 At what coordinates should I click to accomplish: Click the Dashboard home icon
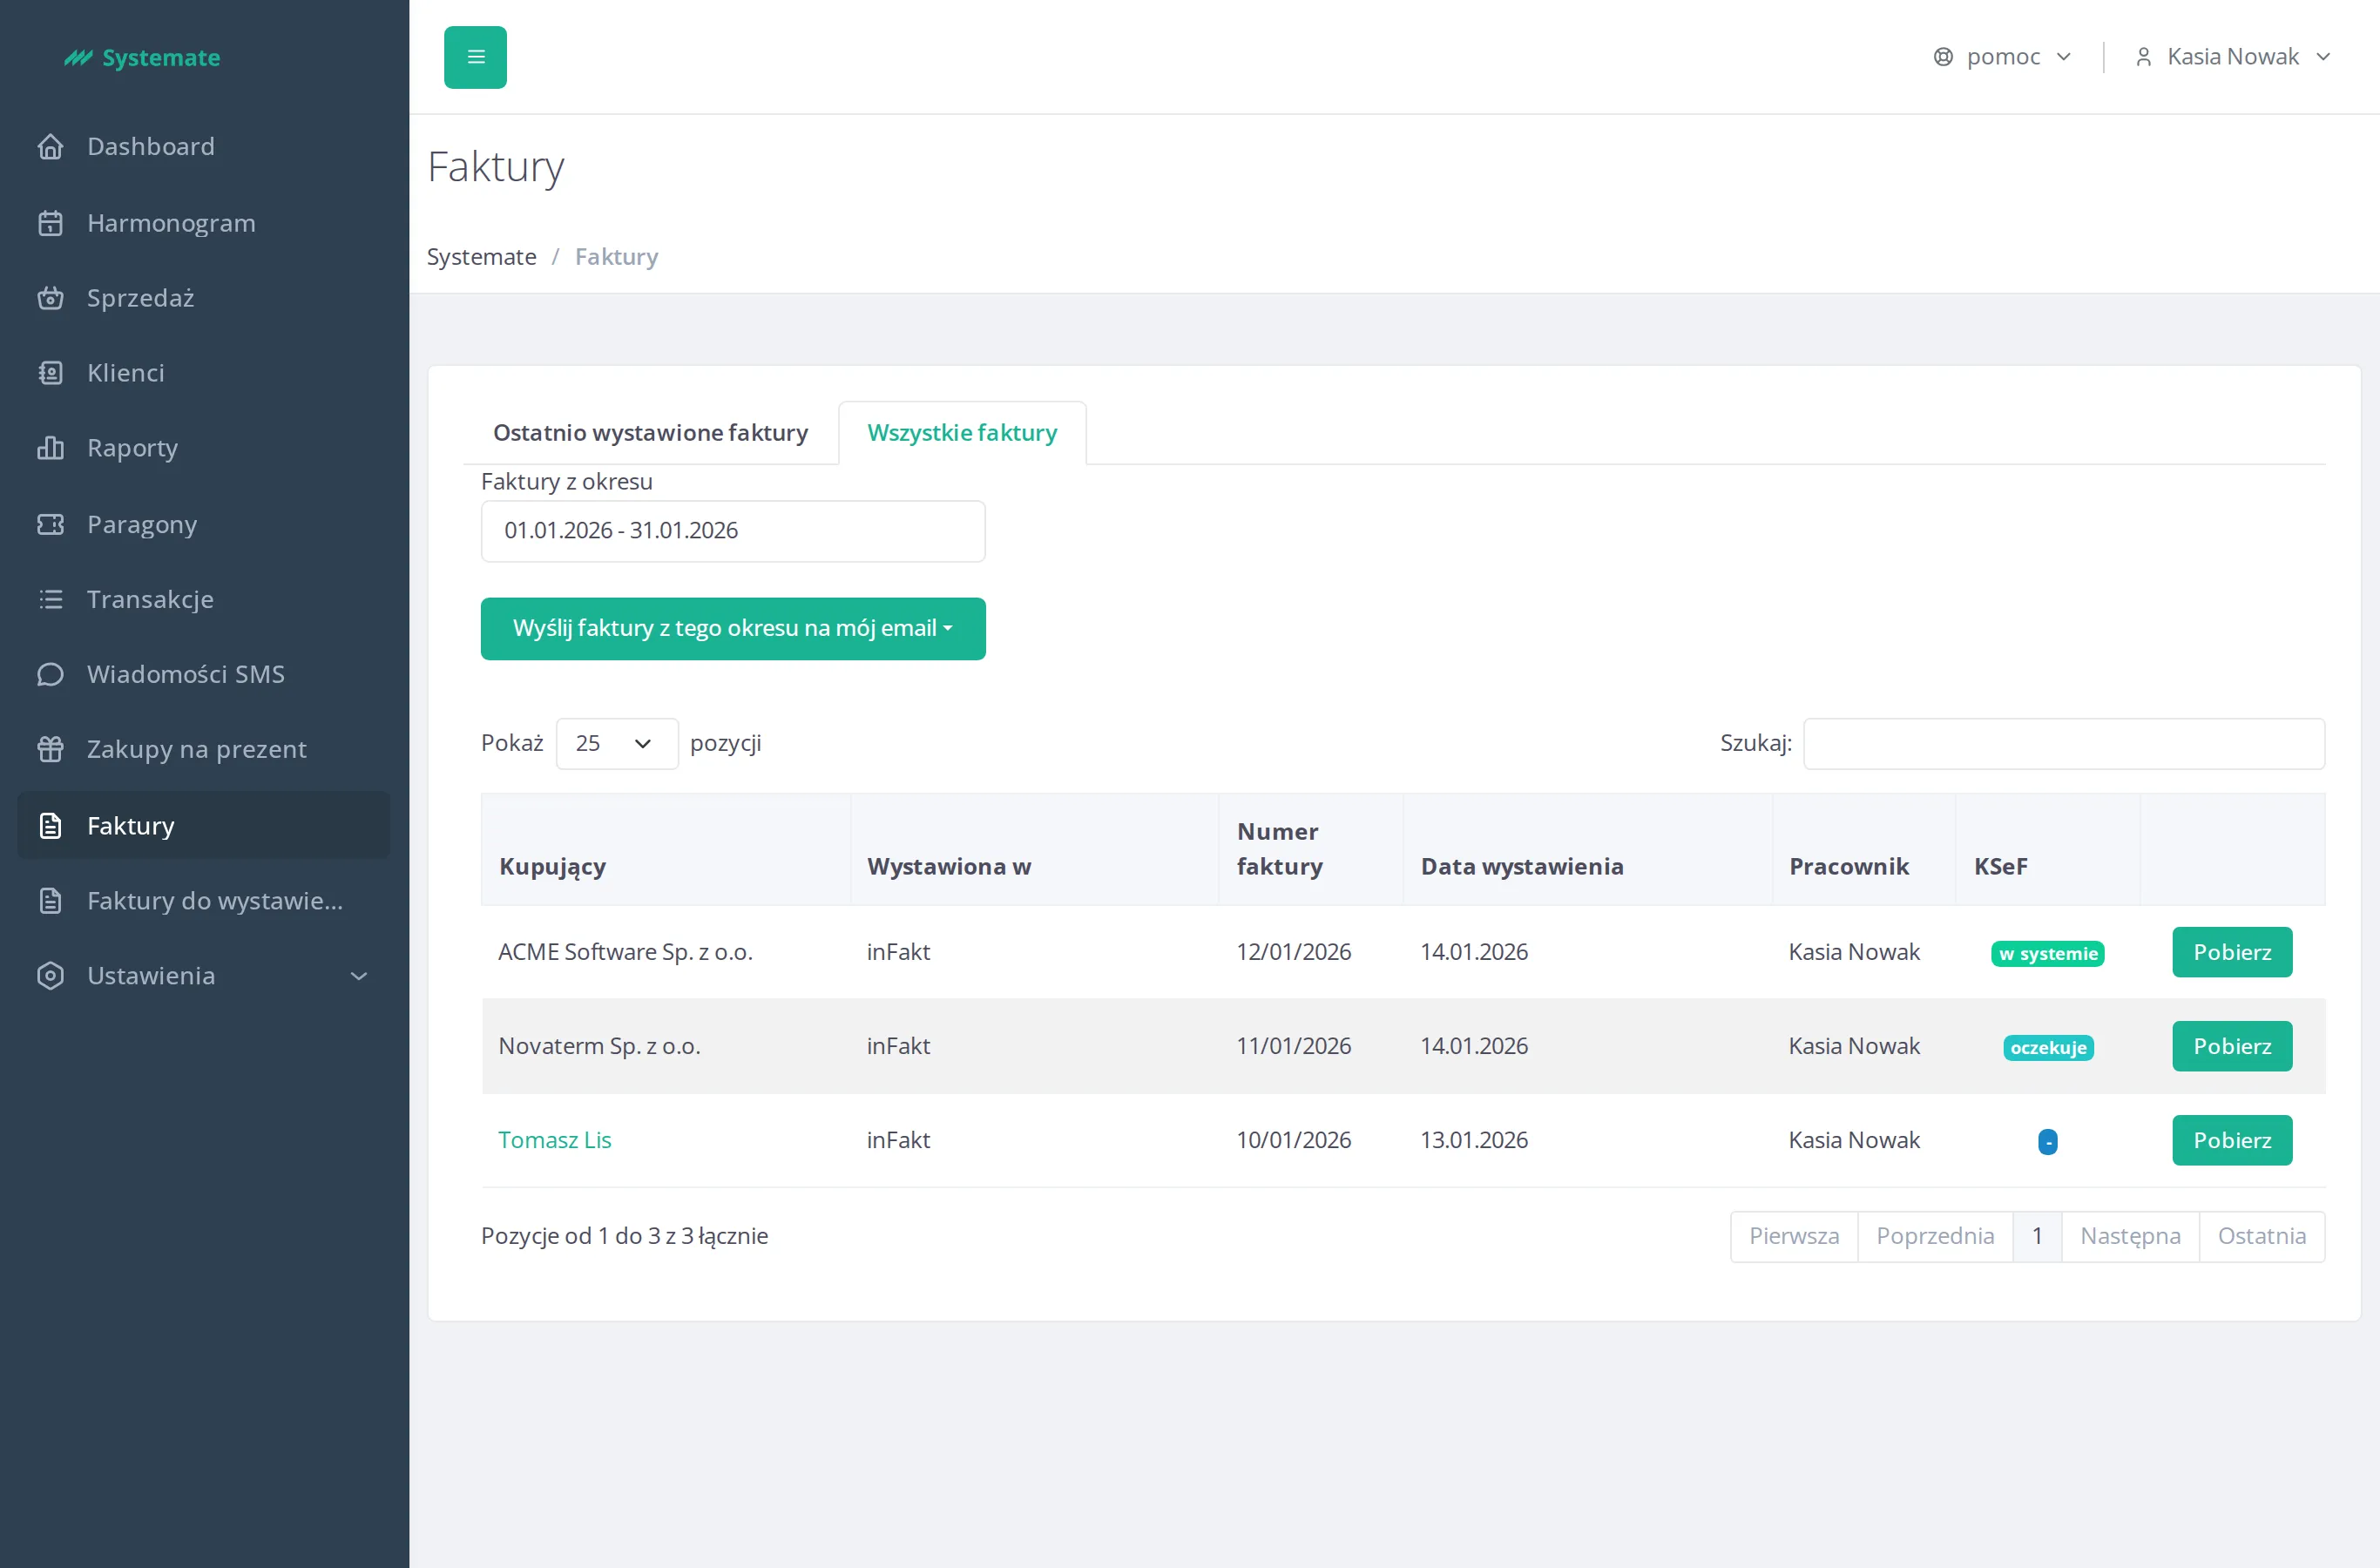tap(50, 147)
